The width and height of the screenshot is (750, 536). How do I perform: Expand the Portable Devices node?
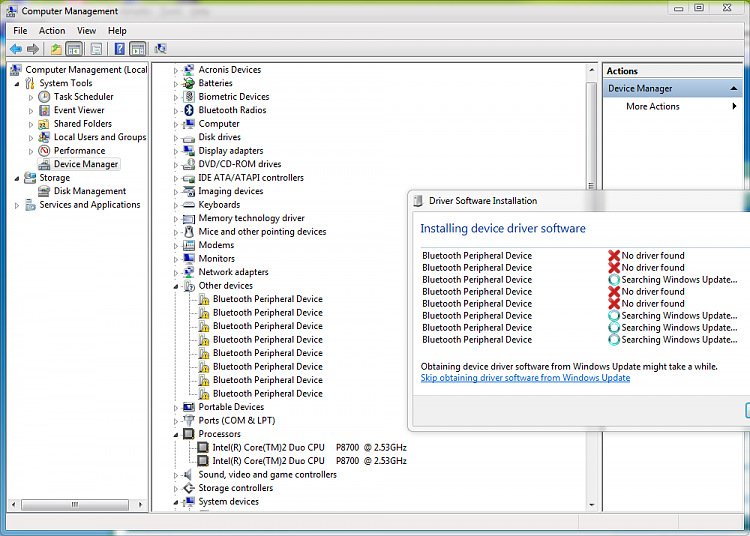(176, 408)
